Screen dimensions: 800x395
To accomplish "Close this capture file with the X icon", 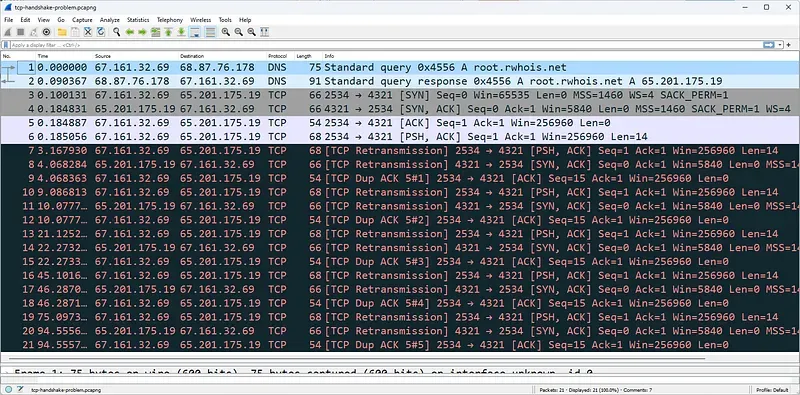I will (88, 32).
